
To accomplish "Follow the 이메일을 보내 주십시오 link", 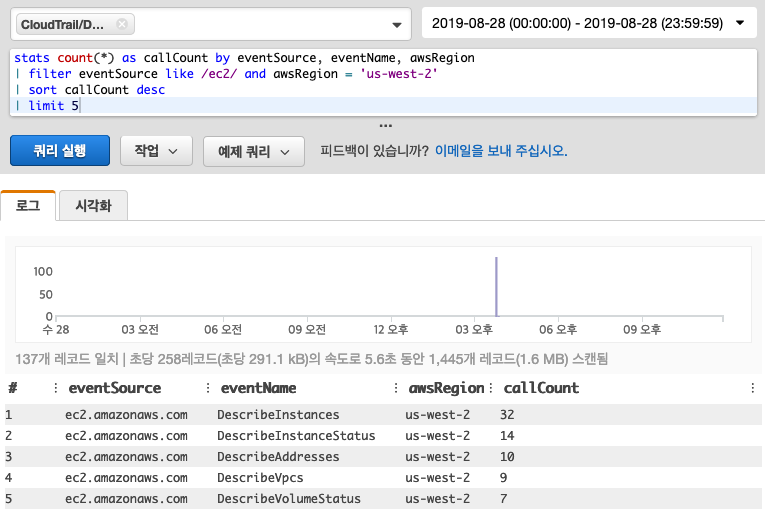I will click(501, 151).
